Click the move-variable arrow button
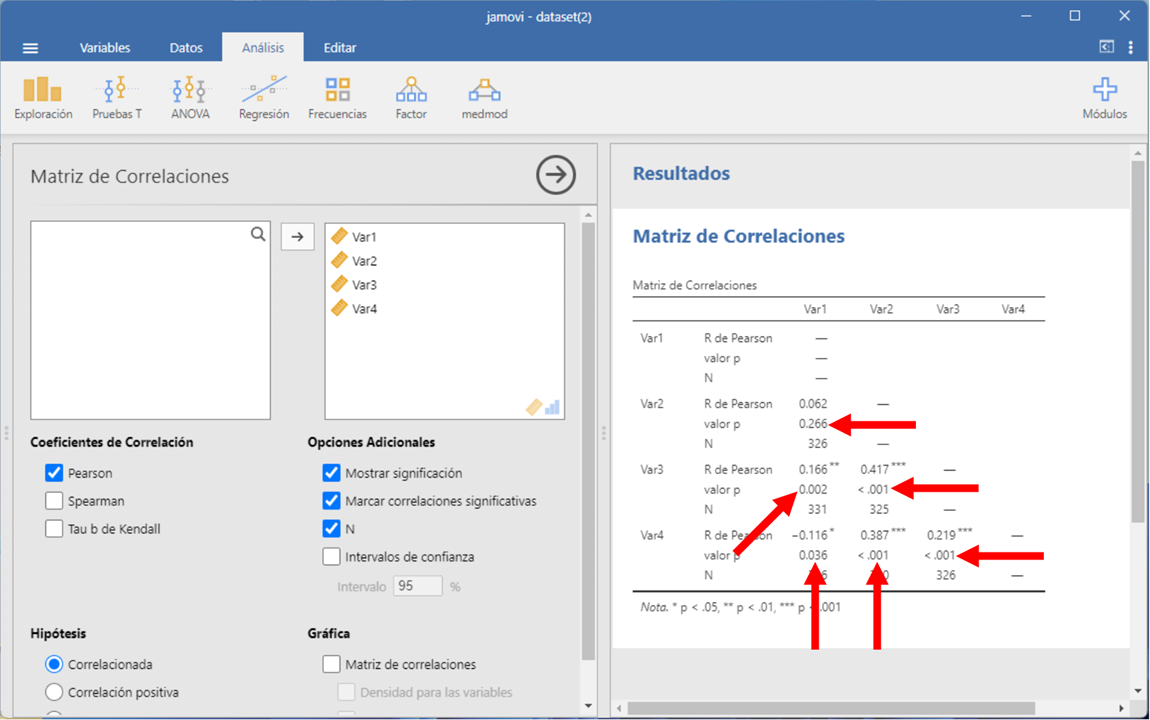Image resolution: width=1150 pixels, height=720 pixels. [x=297, y=237]
